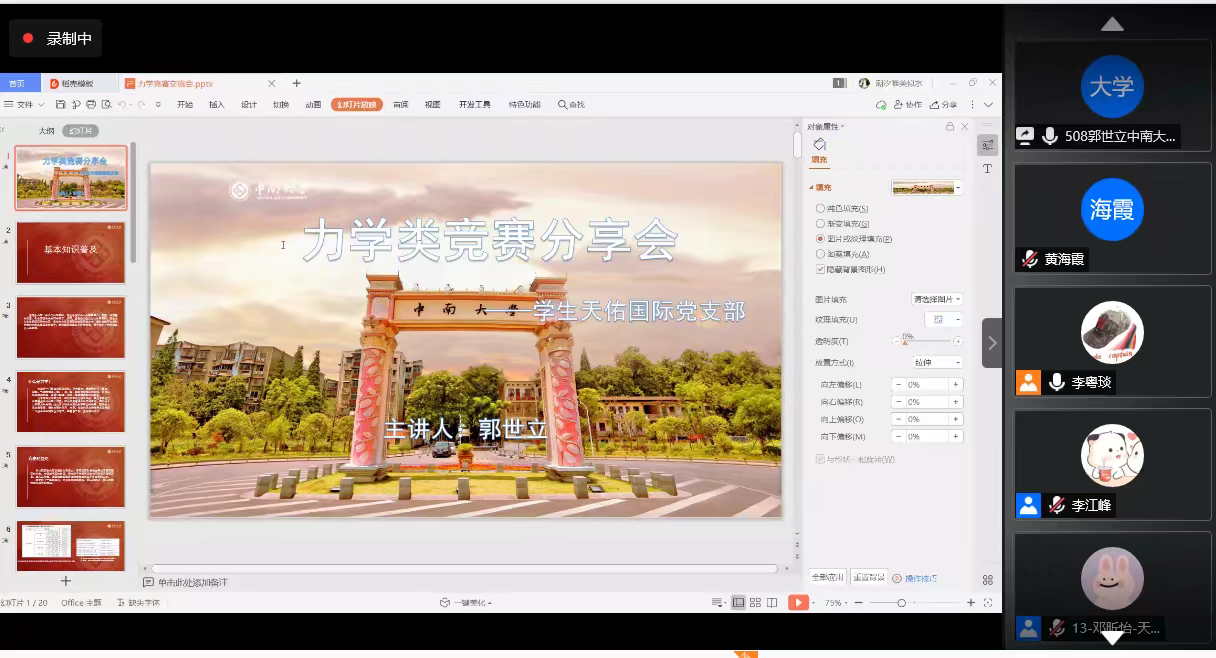Open 请选择图片 picture fill dropdown

pos(937,299)
